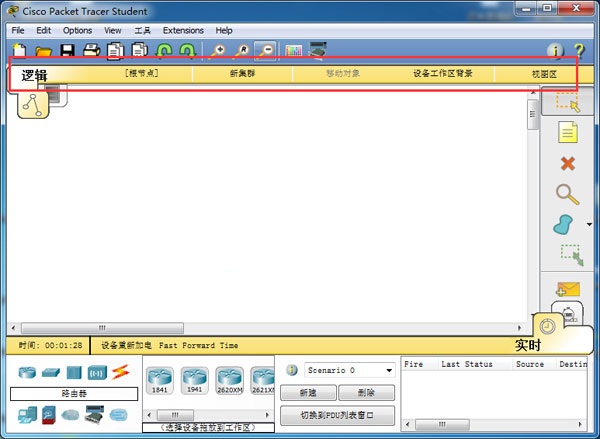Select the Routers device category

[x=27, y=372]
